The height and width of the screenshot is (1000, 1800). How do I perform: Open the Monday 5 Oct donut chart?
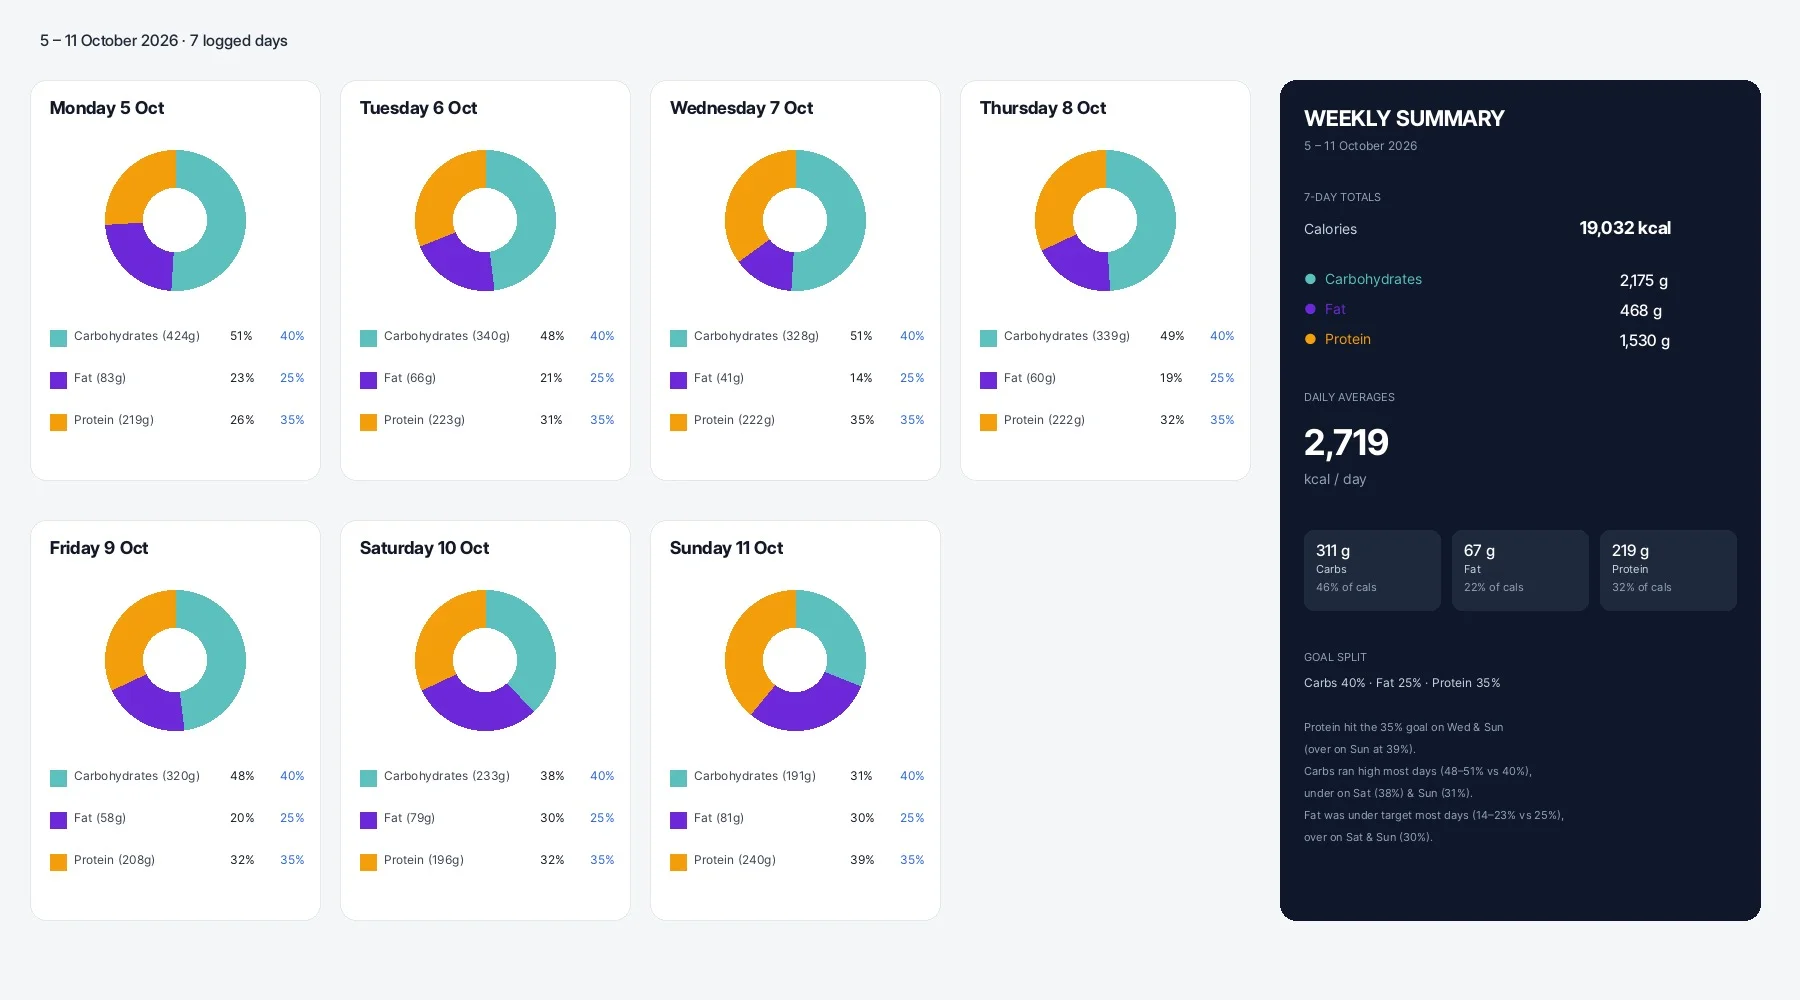click(175, 220)
